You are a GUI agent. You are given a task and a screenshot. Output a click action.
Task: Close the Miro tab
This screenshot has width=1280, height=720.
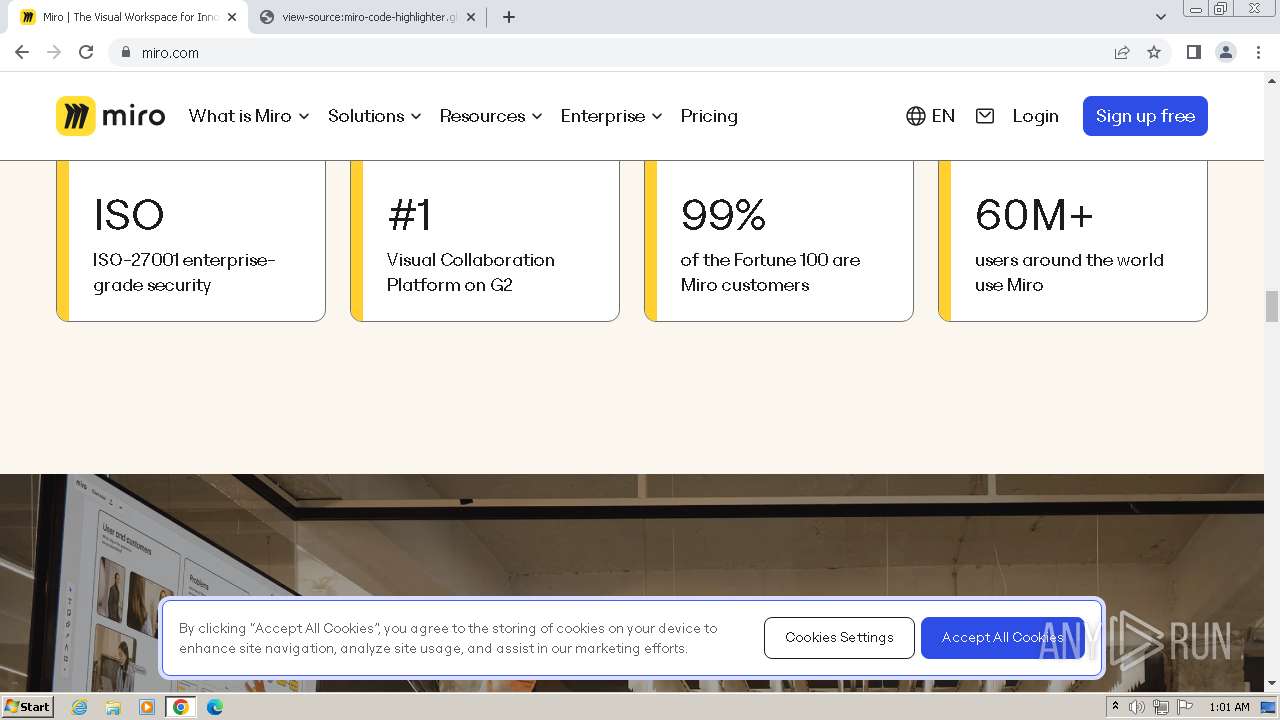(x=232, y=17)
